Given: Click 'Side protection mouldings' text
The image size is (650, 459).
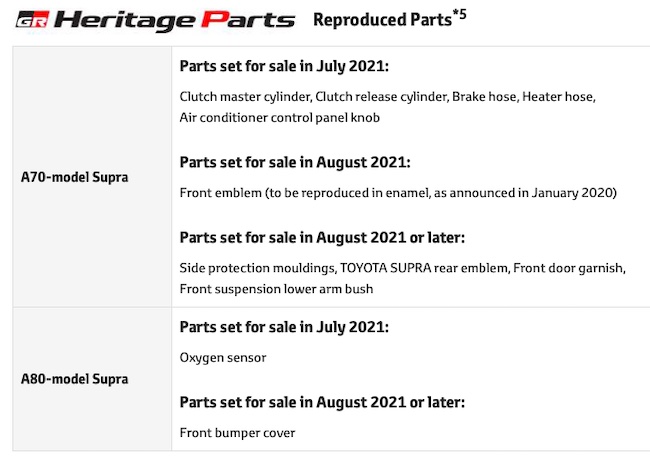Looking at the screenshot, I should 257,268.
